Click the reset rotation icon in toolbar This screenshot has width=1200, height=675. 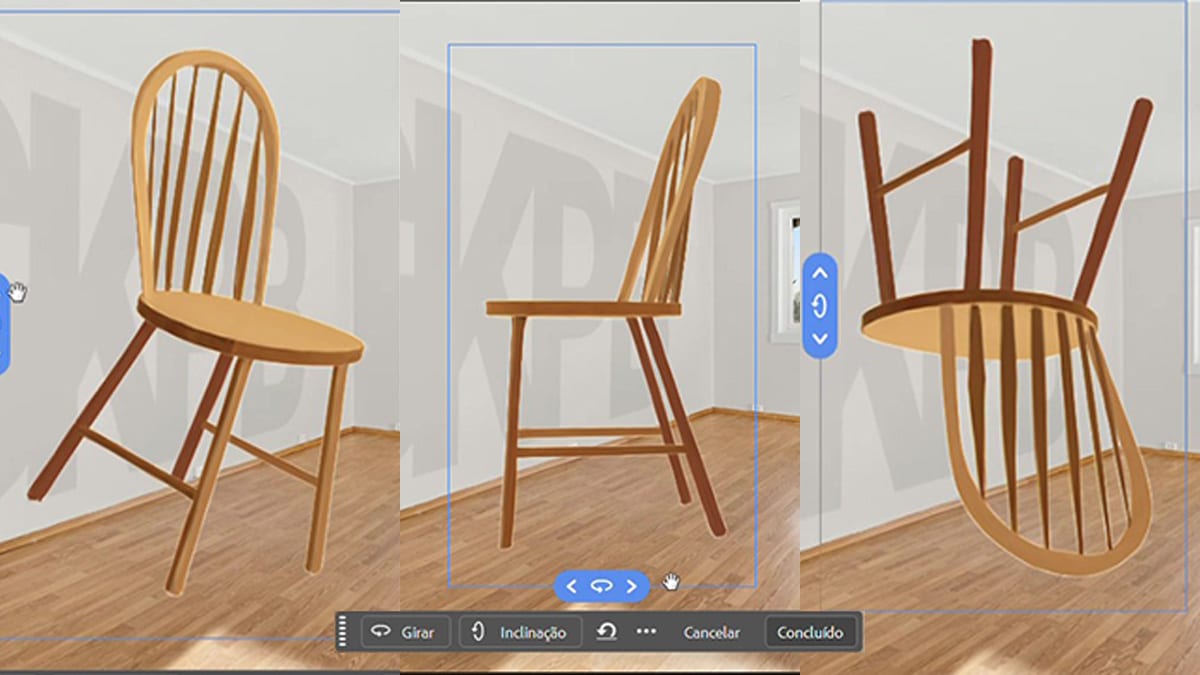[606, 632]
